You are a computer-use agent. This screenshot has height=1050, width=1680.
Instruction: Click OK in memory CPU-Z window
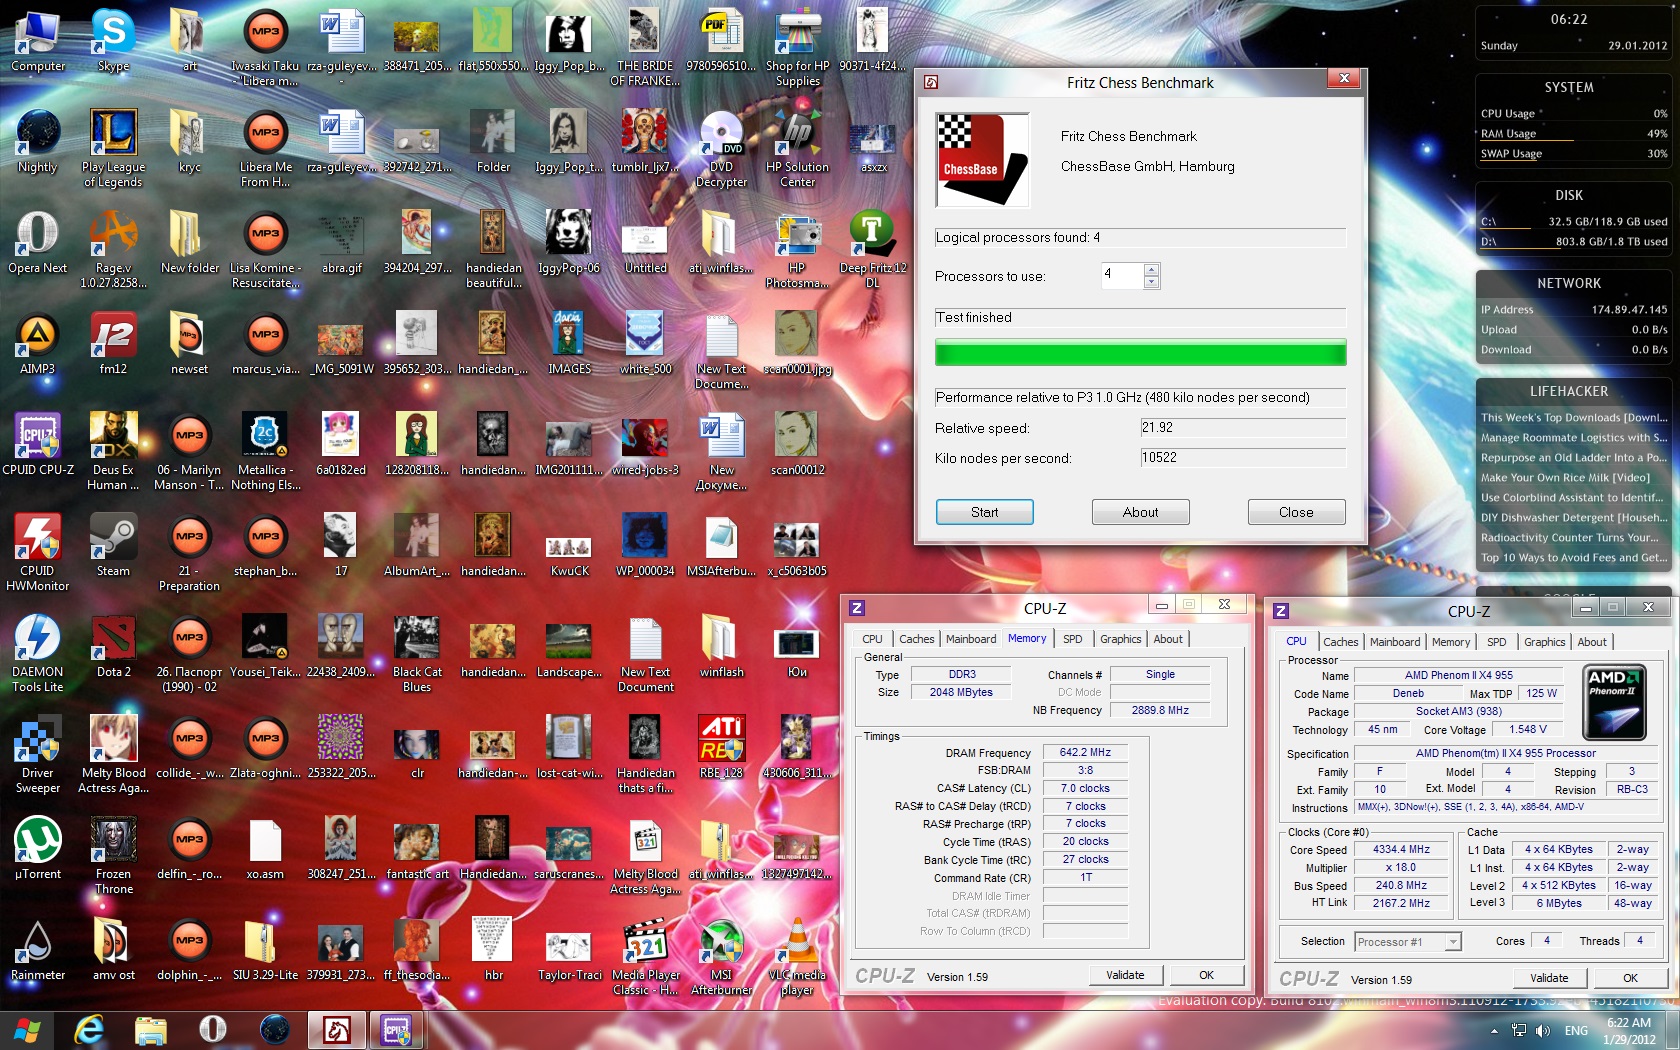click(x=1206, y=975)
